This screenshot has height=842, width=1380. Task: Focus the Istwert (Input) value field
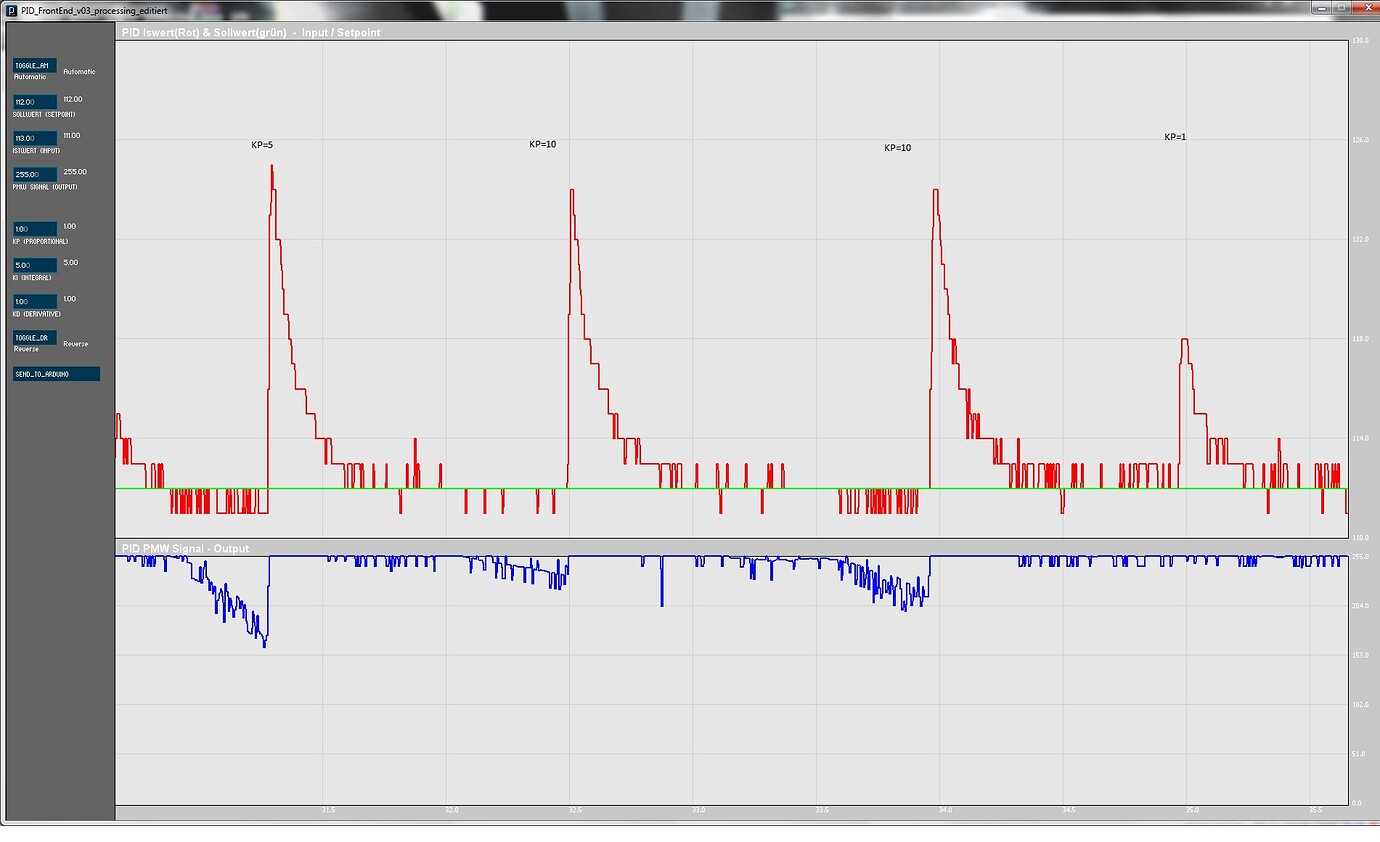(x=35, y=138)
